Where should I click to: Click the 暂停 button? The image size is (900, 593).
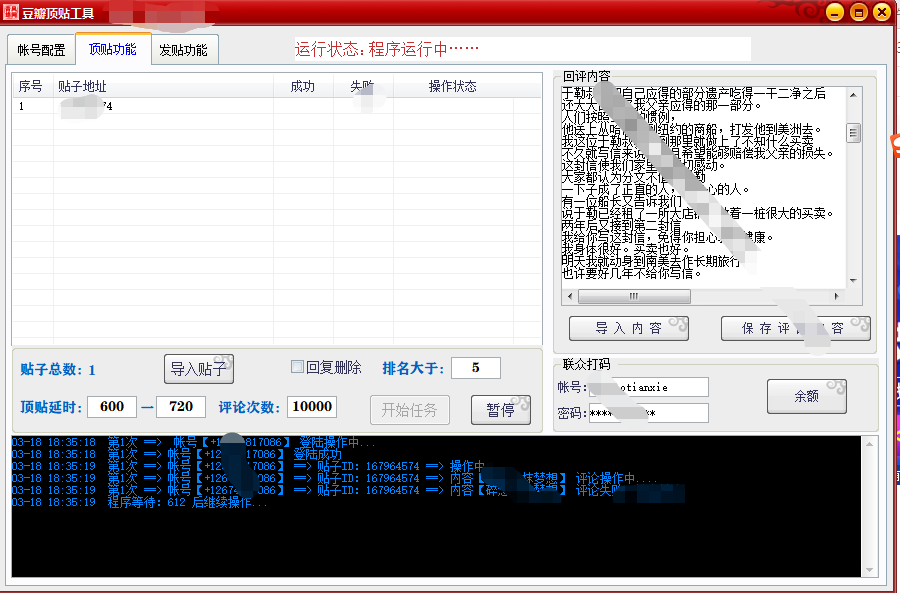click(x=500, y=410)
